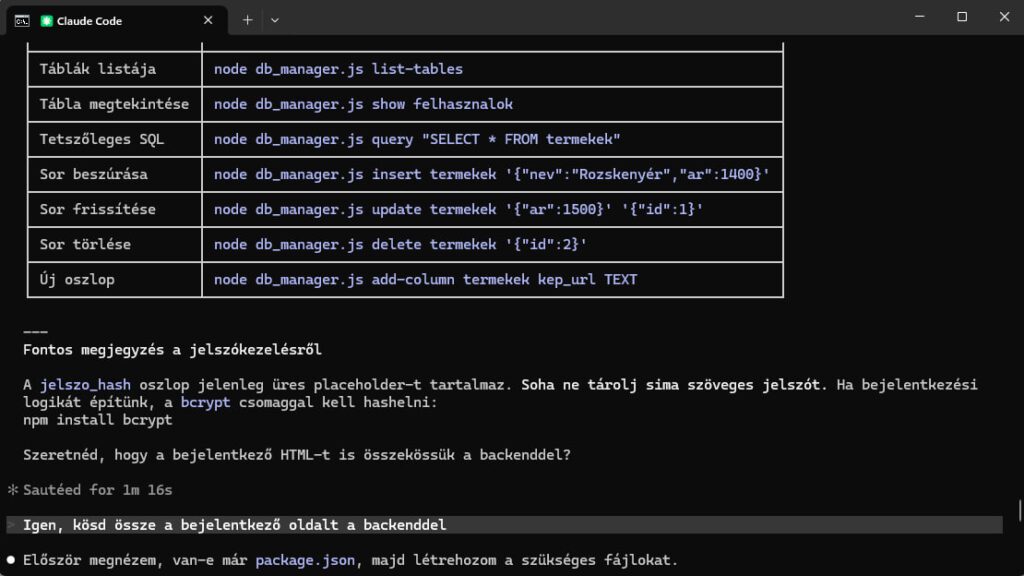Select the Claude Code tab title
This screenshot has width=1024, height=576.
[90, 20]
